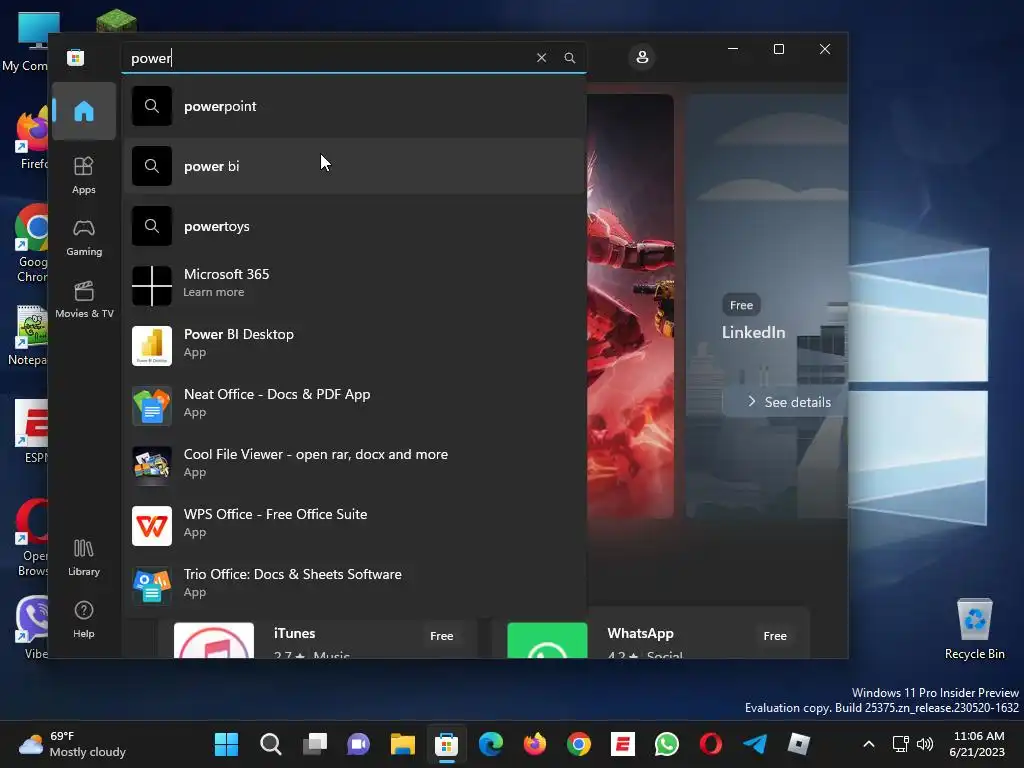This screenshot has width=1024, height=768.
Task: Open the Windows Start menu
Action: [227, 744]
